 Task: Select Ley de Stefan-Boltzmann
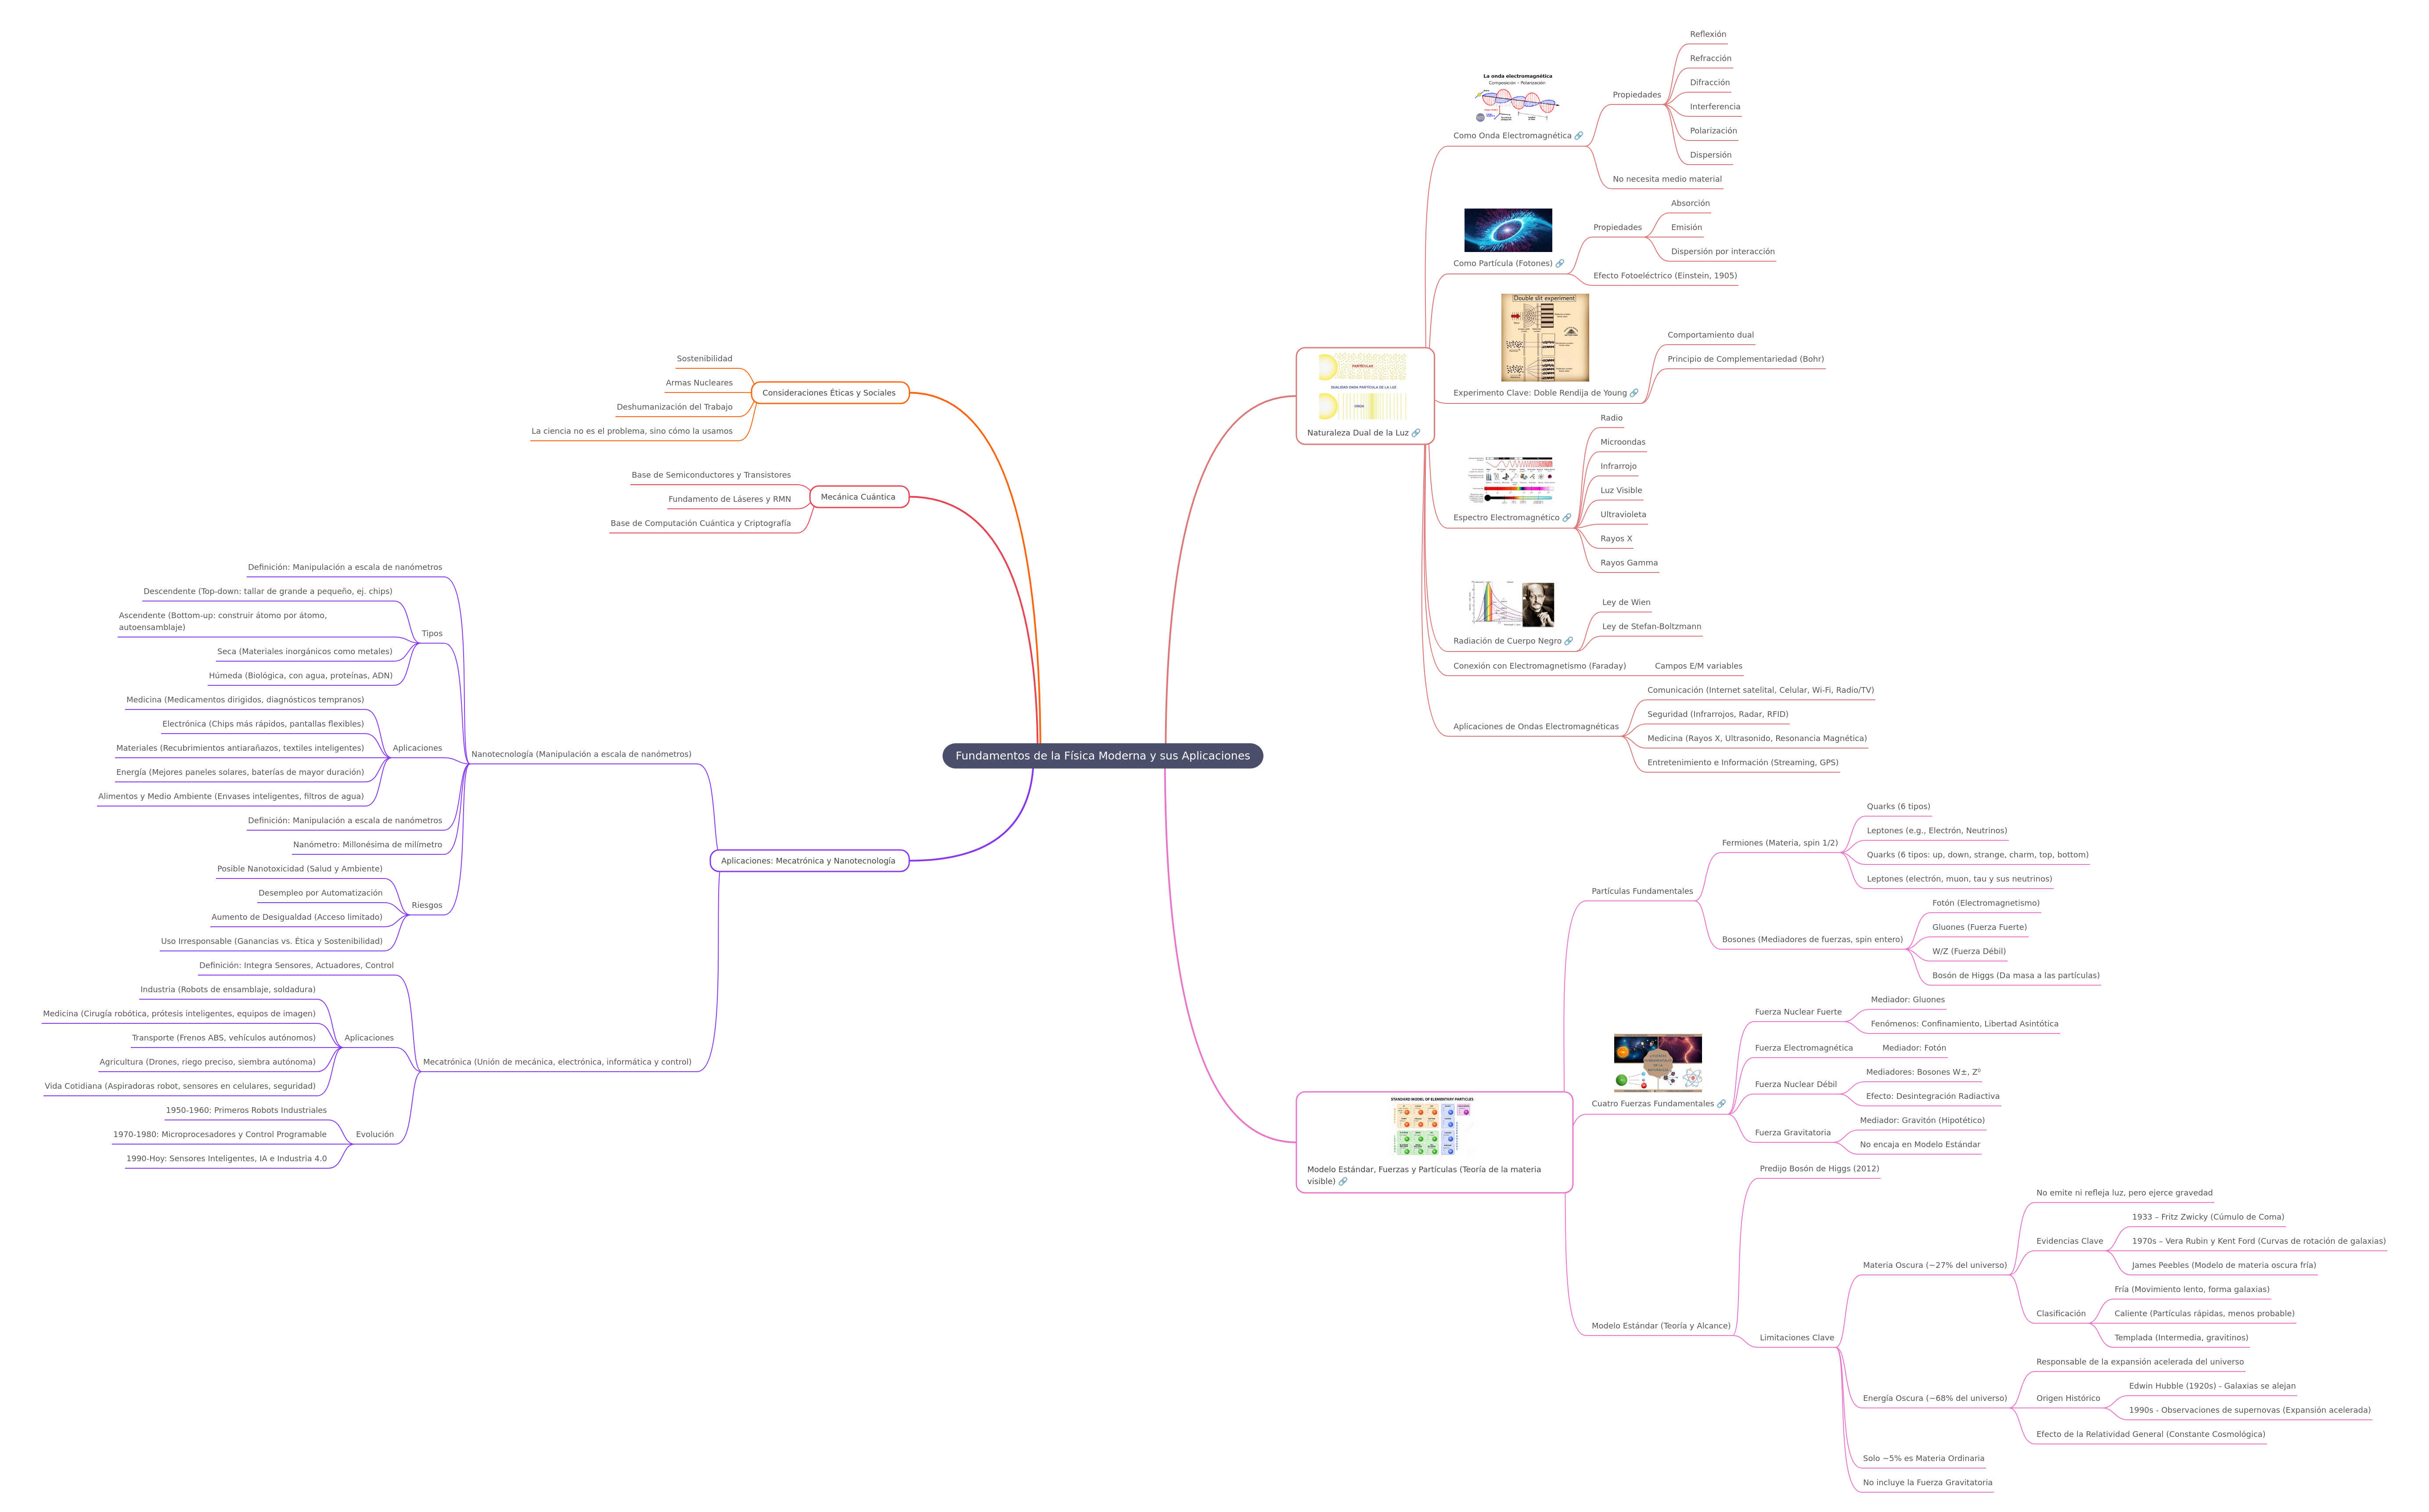coord(1651,627)
